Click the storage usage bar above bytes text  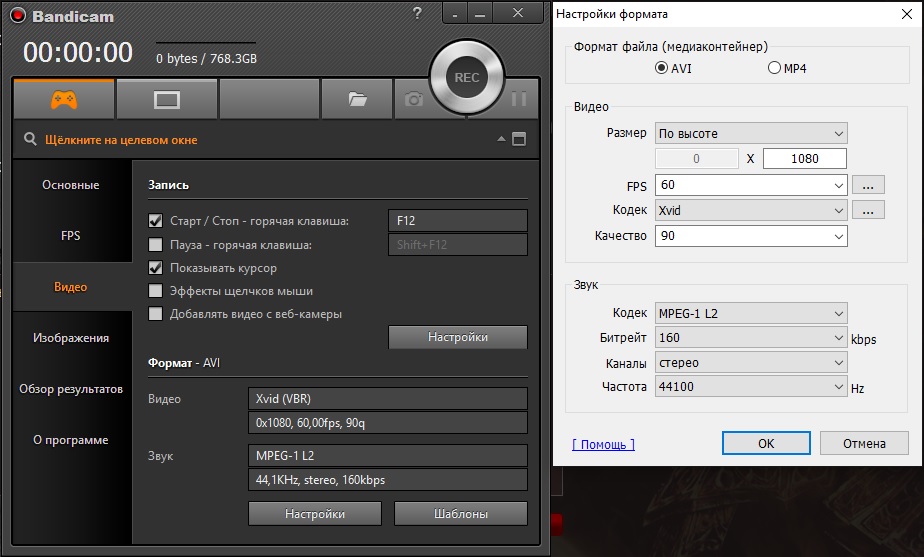[x=206, y=42]
